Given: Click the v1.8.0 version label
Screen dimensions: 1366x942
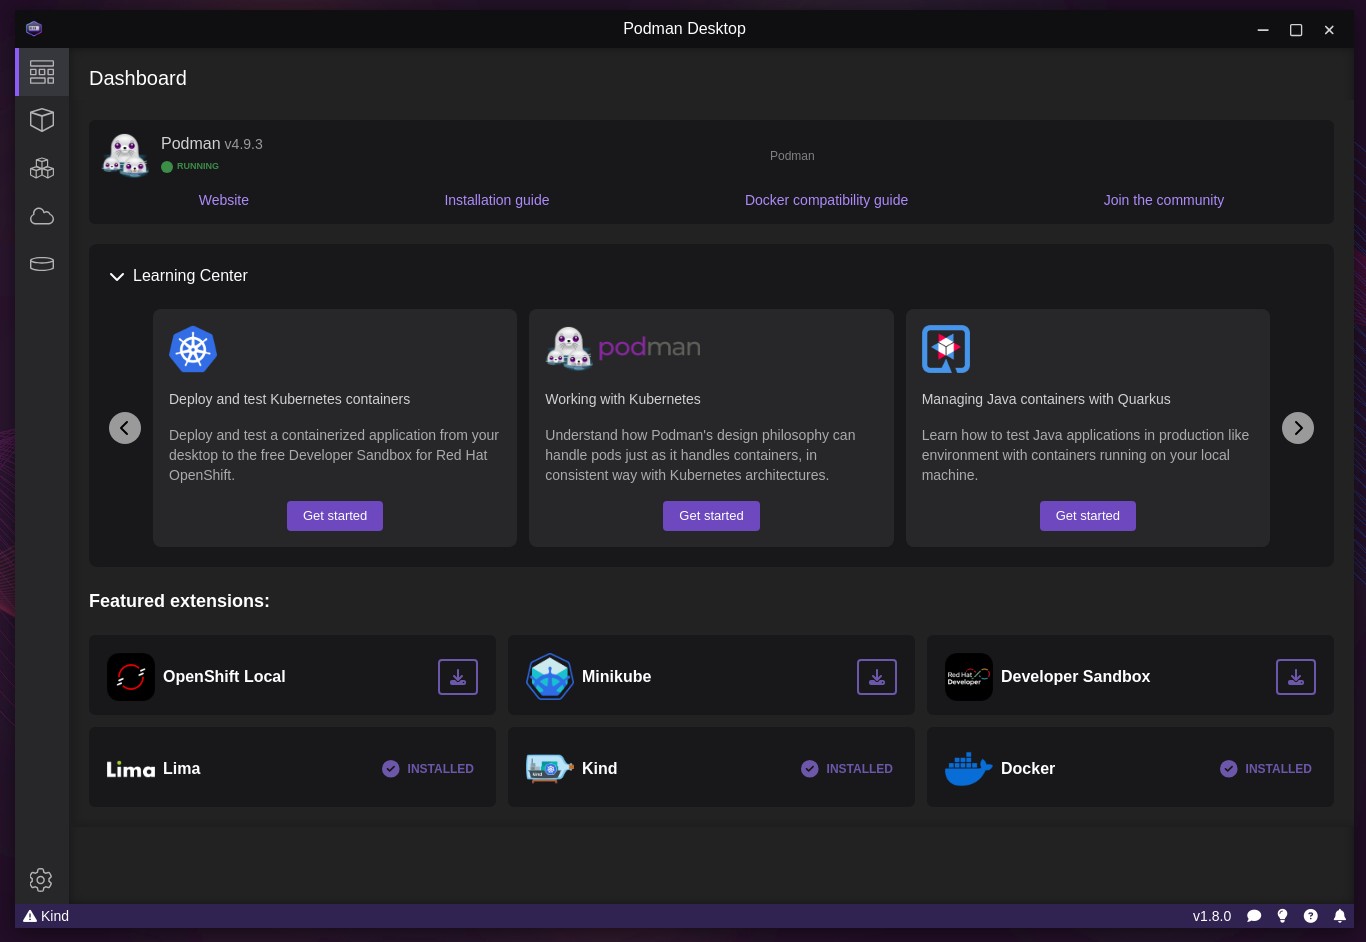Looking at the screenshot, I should (x=1212, y=916).
